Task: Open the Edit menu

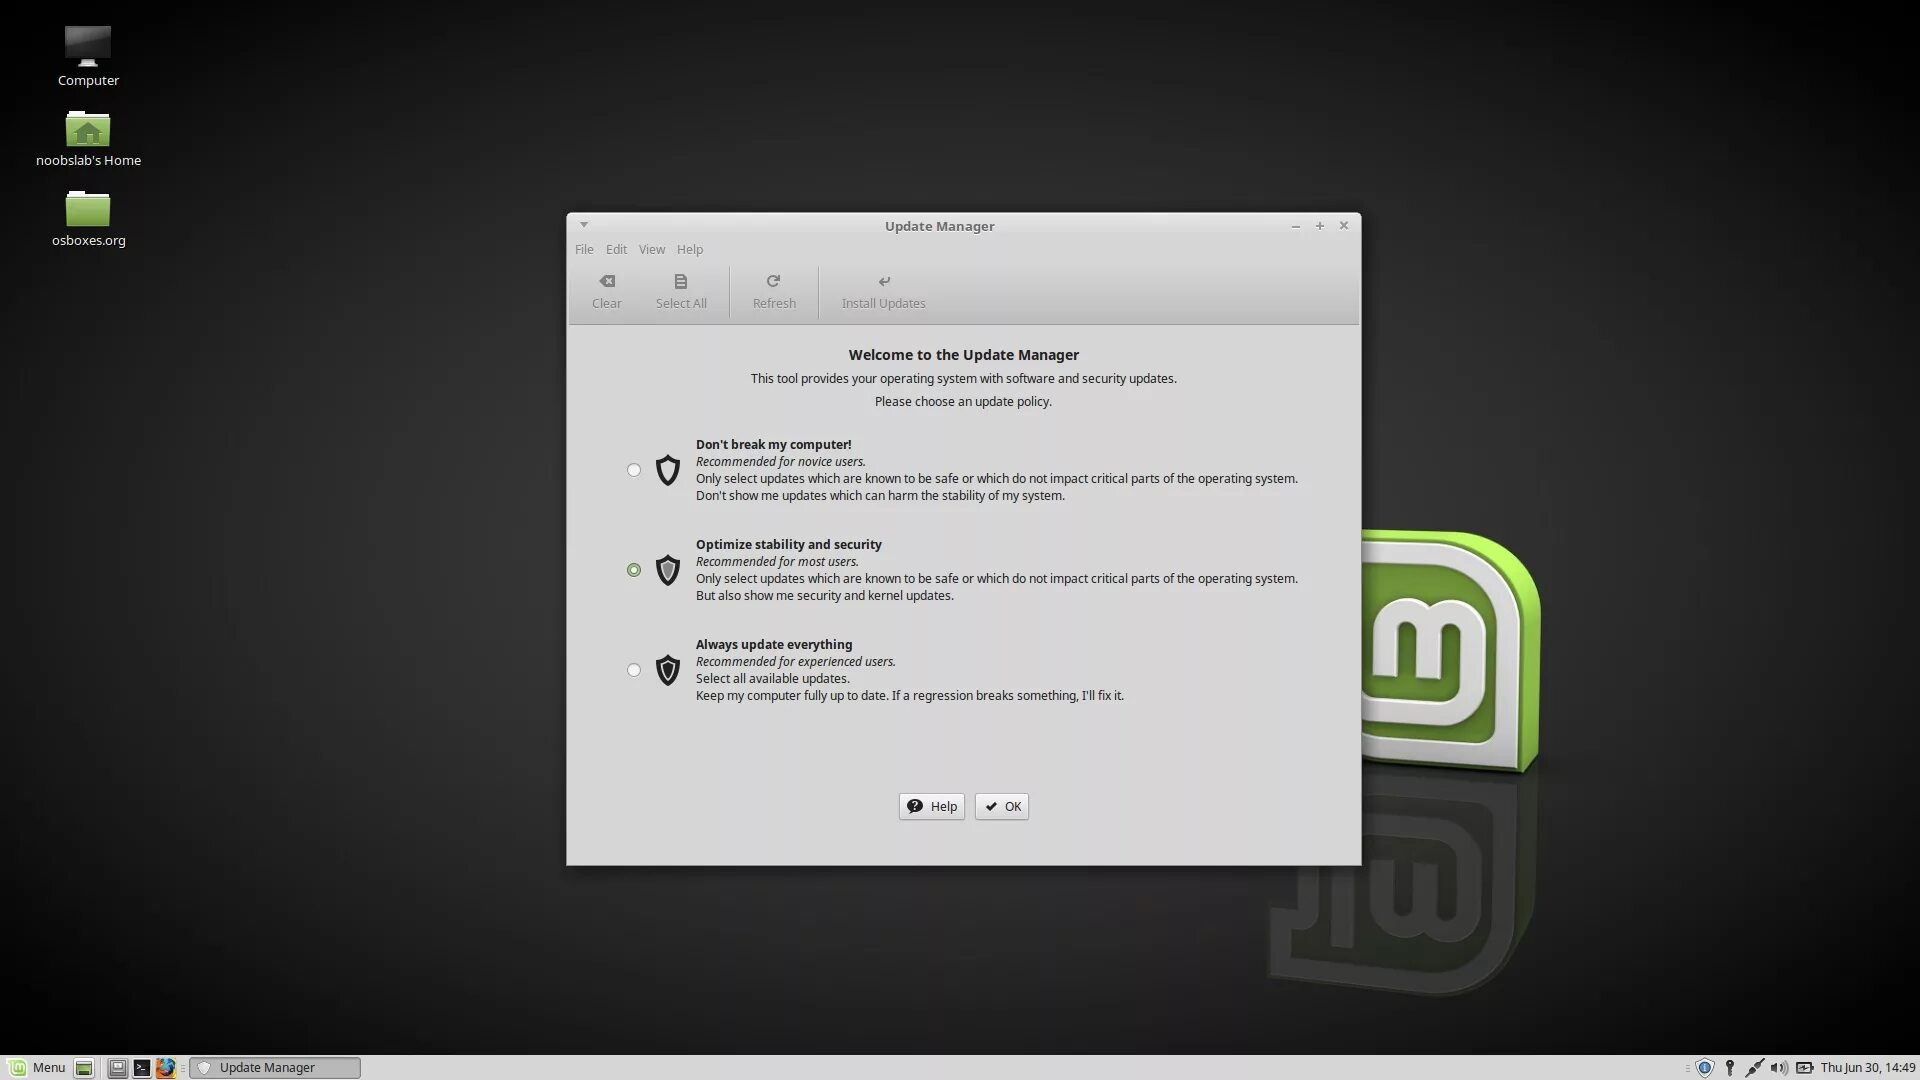Action: coord(616,249)
